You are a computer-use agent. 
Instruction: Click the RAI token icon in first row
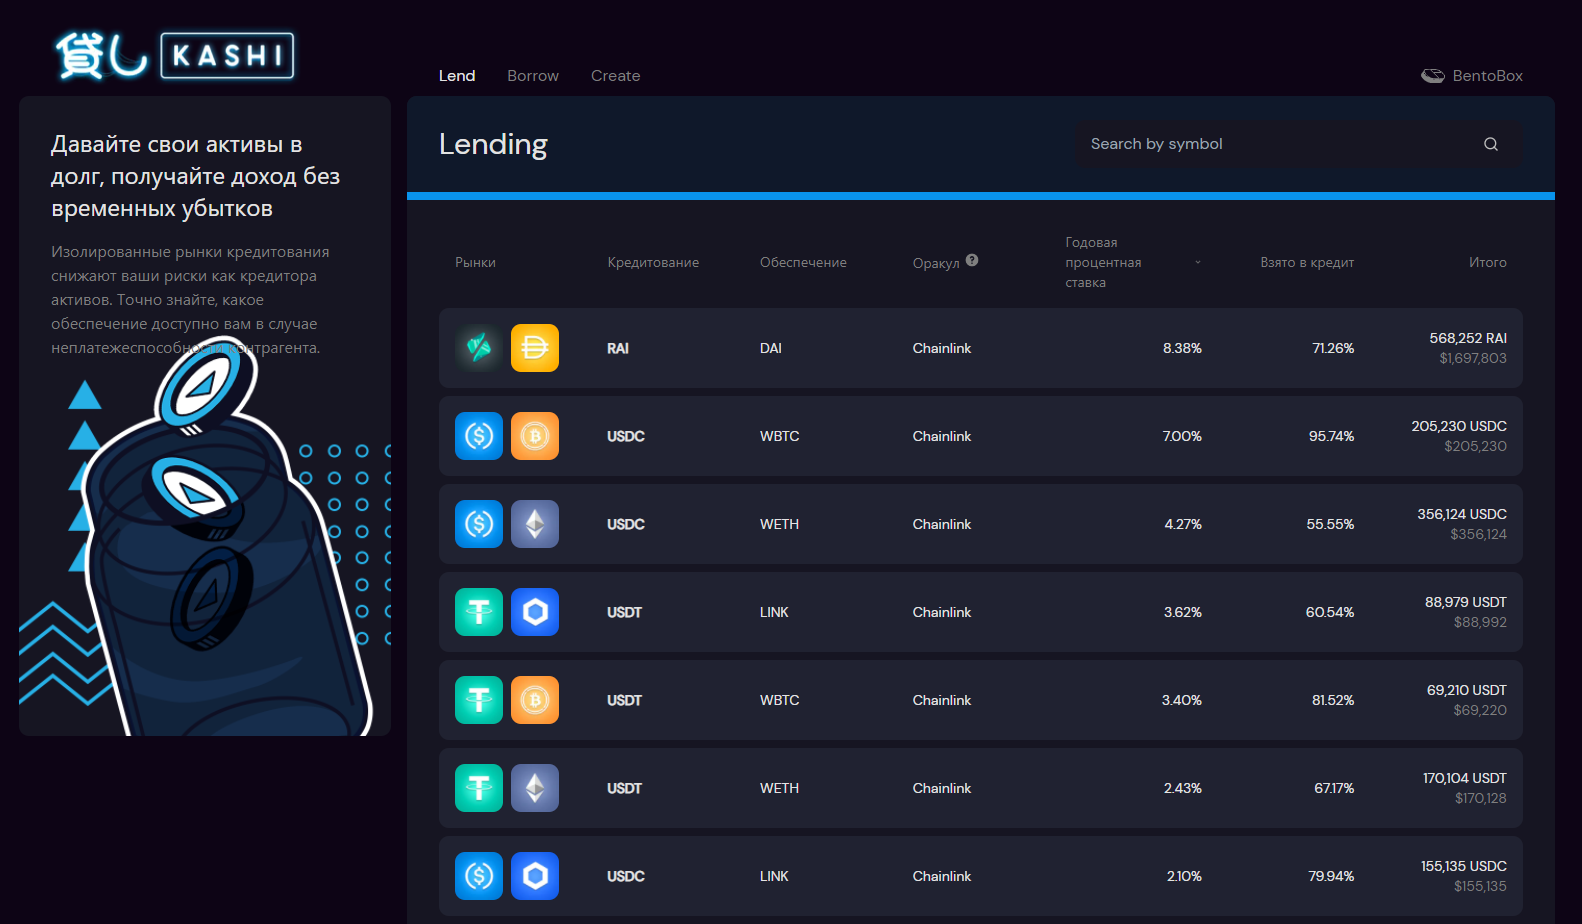coord(479,348)
